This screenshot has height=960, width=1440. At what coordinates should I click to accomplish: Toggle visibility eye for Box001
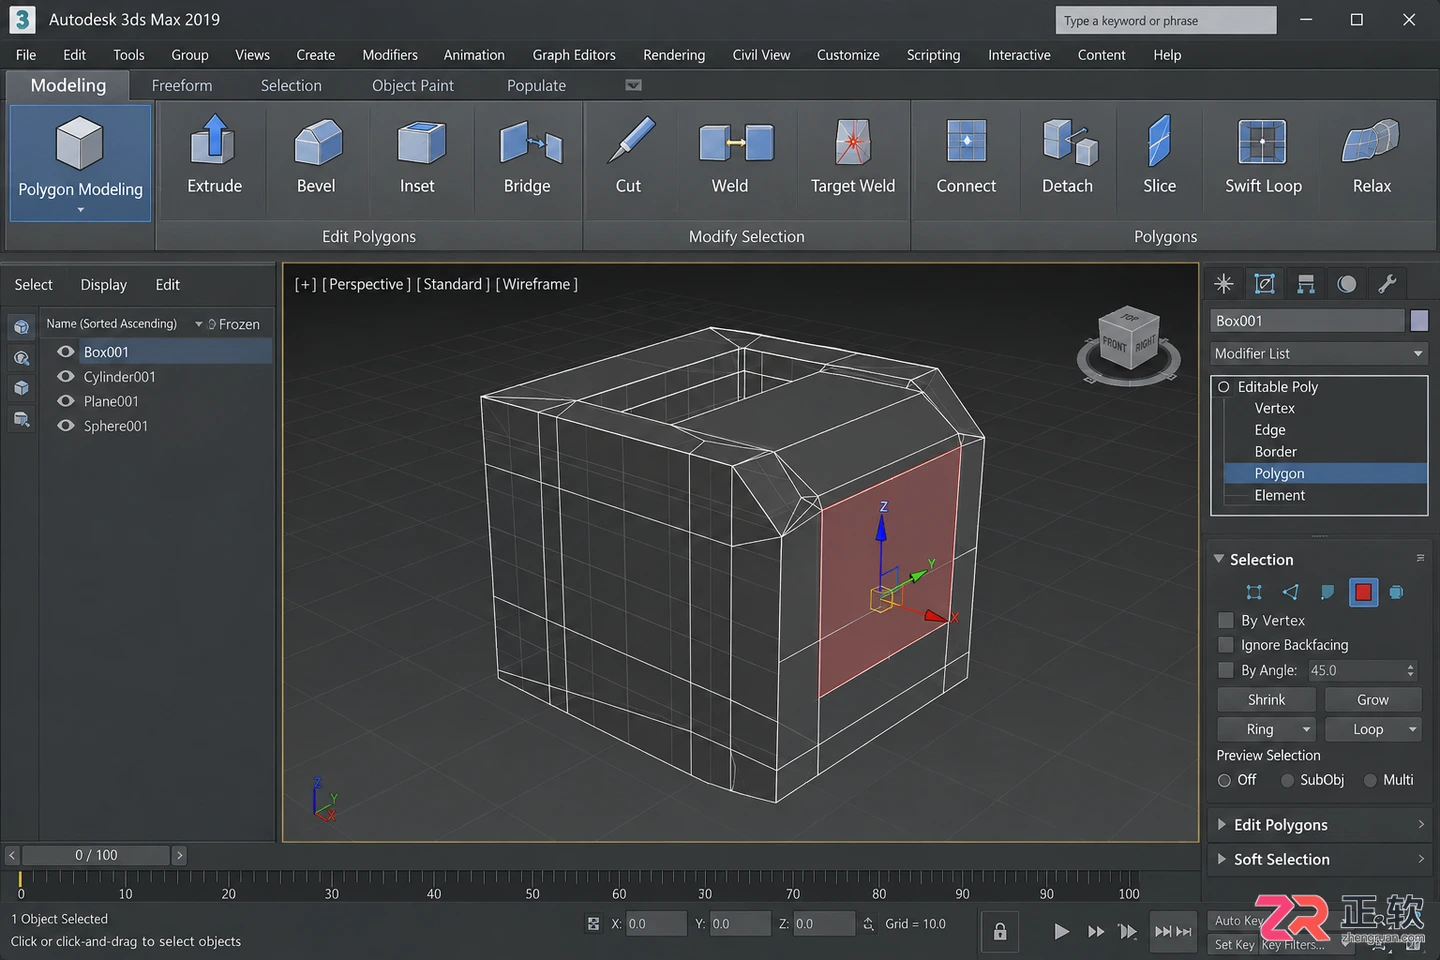pyautogui.click(x=66, y=352)
